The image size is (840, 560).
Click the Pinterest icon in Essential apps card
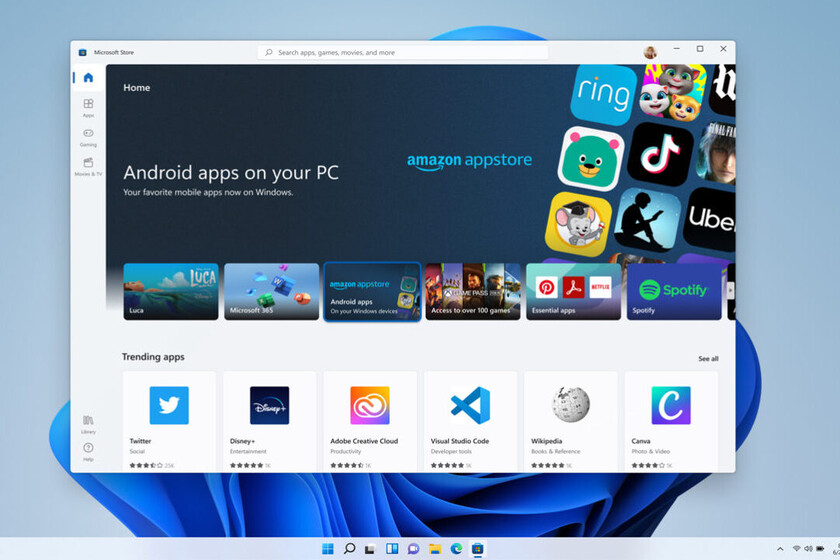(x=546, y=288)
